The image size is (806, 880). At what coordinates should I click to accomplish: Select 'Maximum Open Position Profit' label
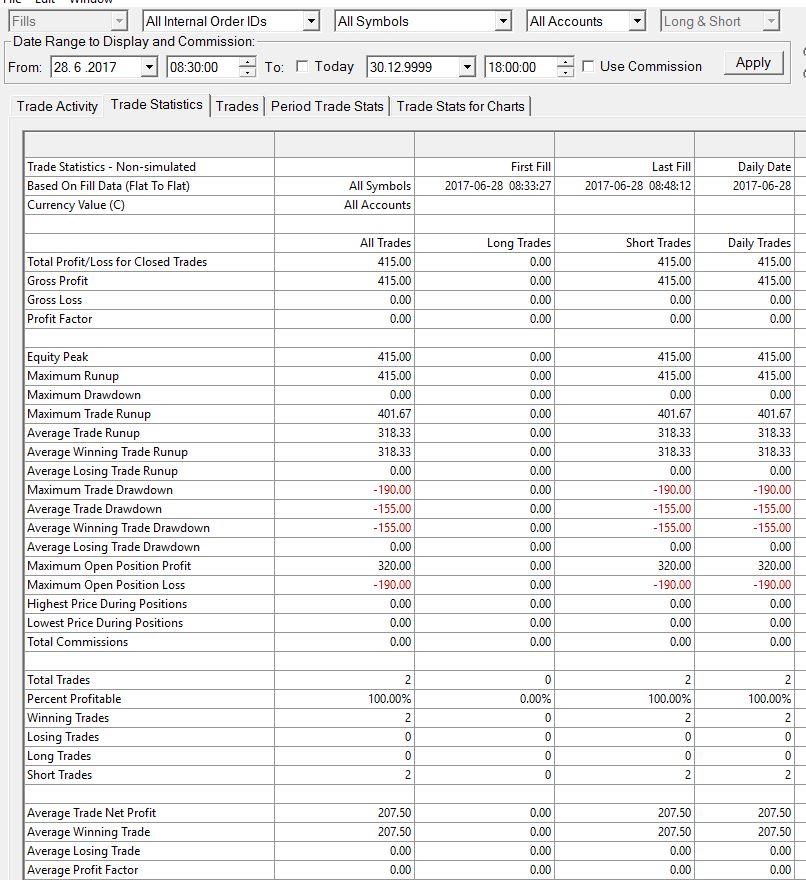coord(109,566)
